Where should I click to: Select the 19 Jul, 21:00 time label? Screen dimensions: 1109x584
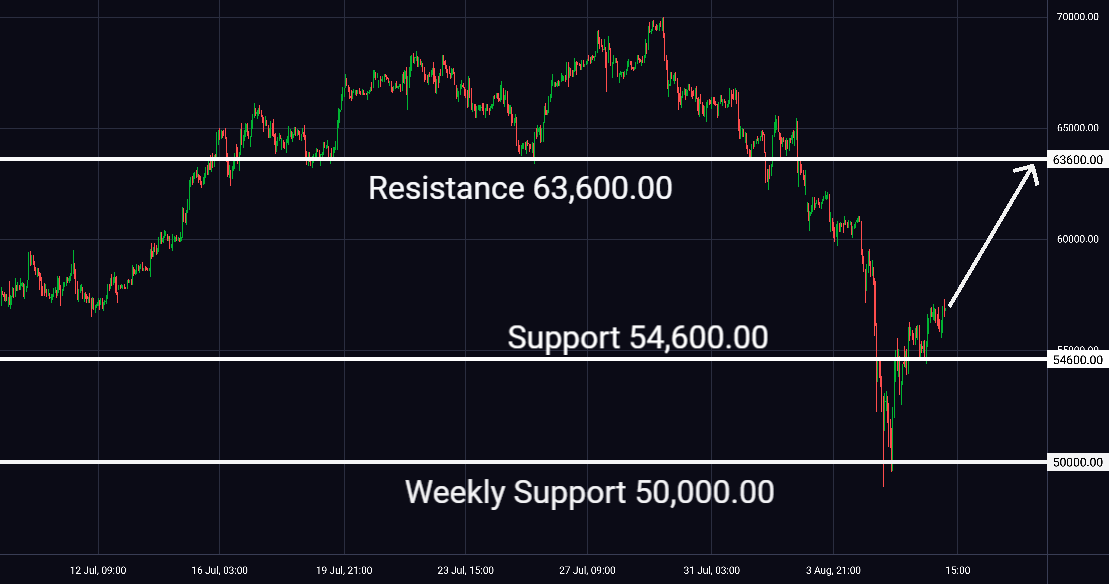click(344, 570)
